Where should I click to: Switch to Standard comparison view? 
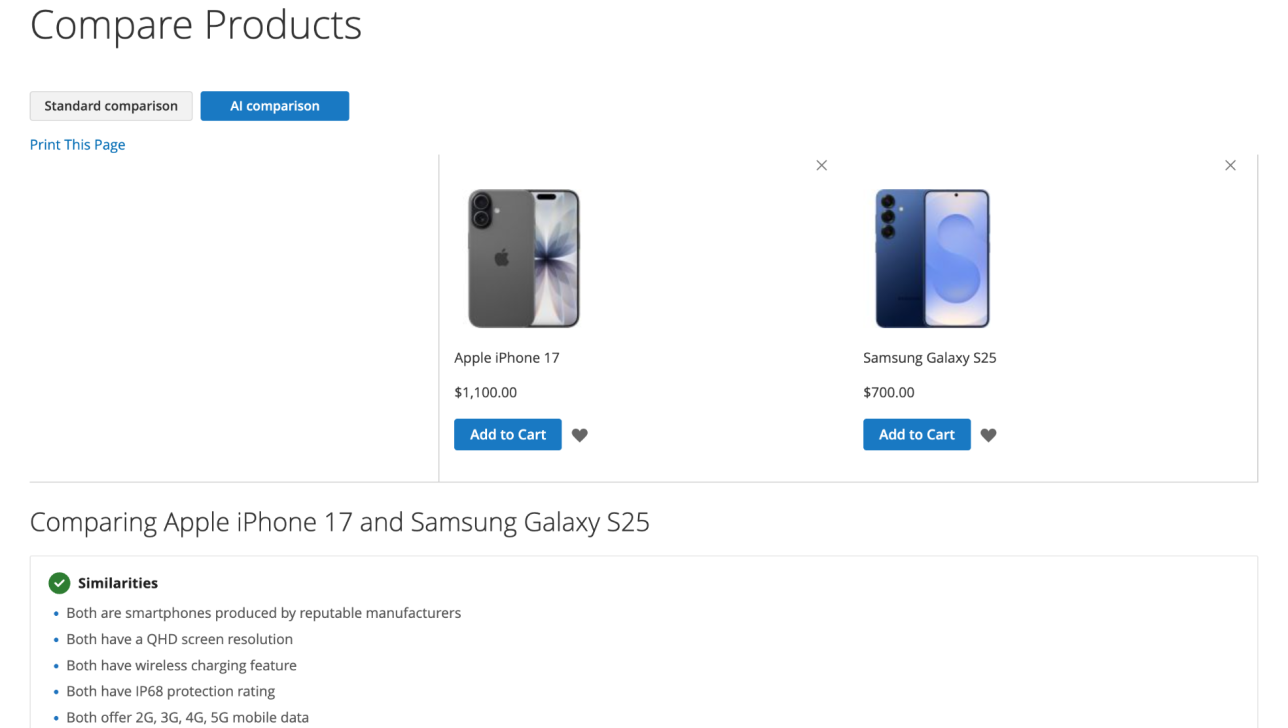tap(111, 106)
